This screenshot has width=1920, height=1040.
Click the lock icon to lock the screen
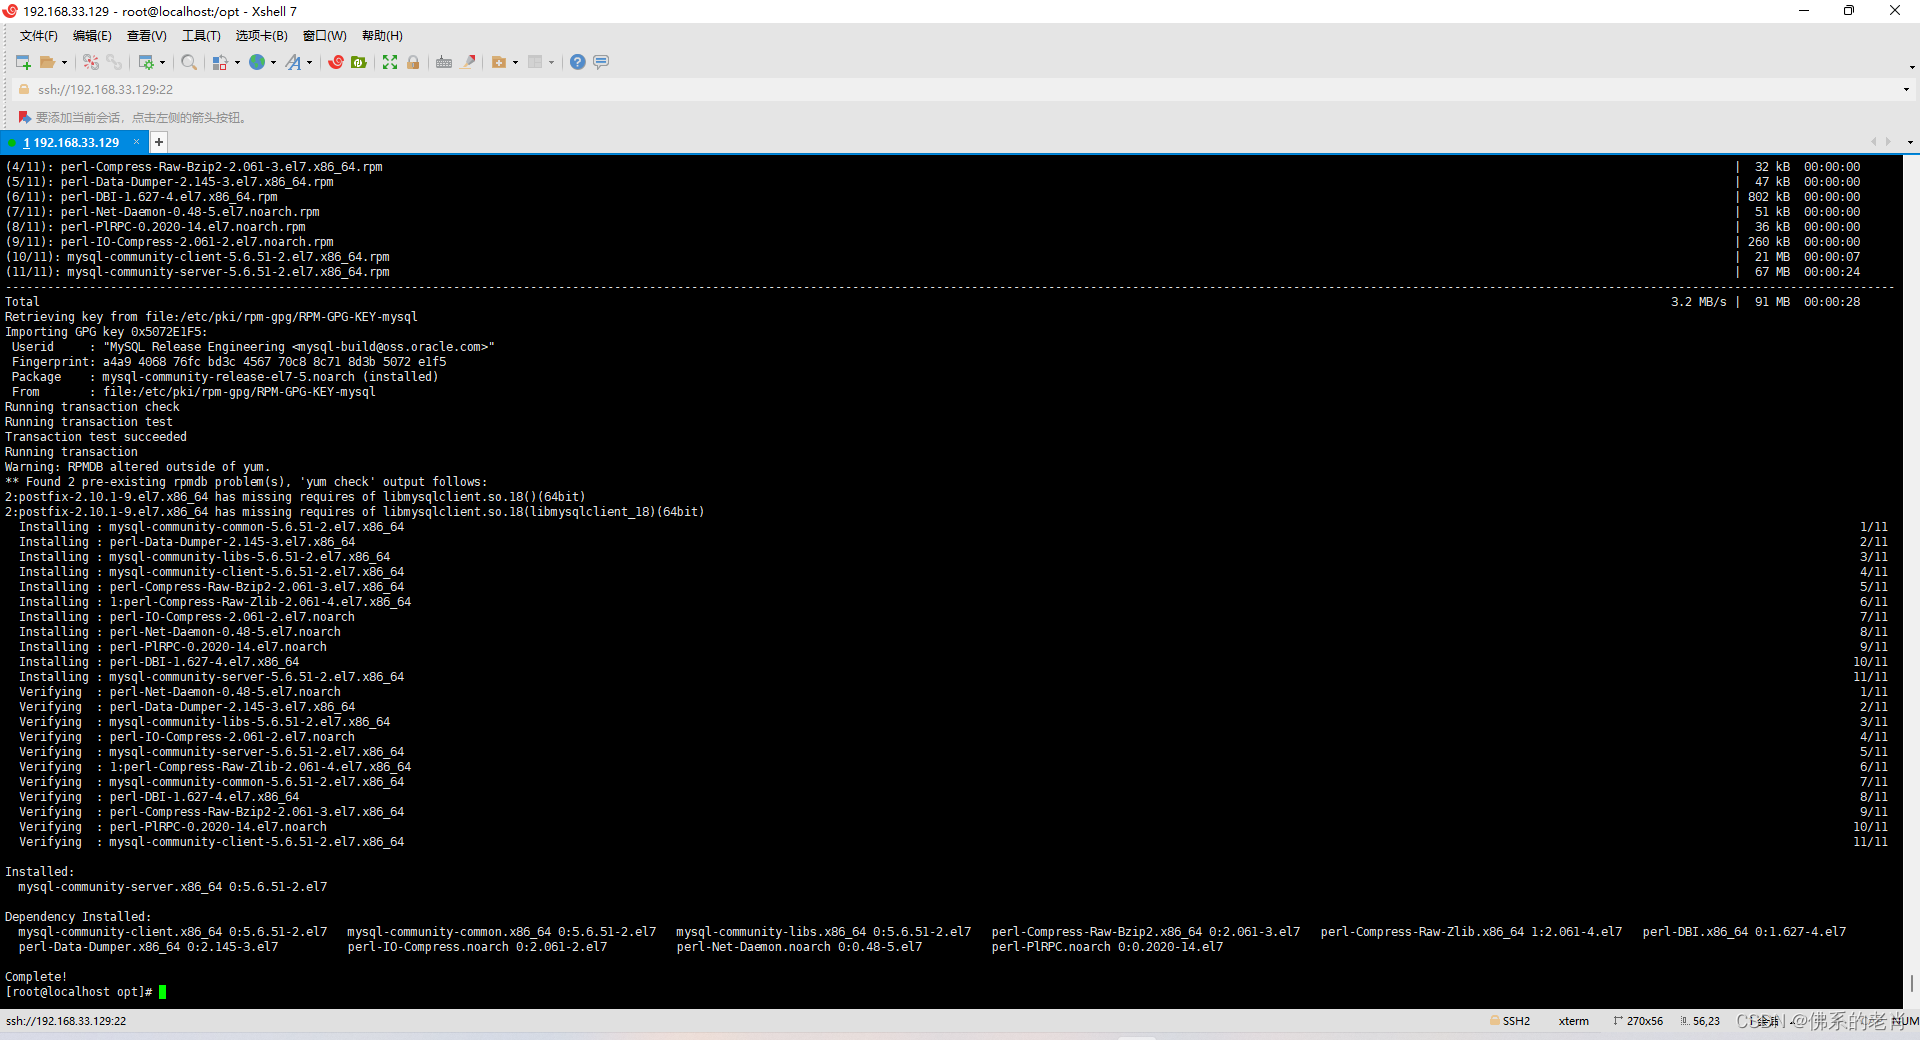[x=412, y=62]
